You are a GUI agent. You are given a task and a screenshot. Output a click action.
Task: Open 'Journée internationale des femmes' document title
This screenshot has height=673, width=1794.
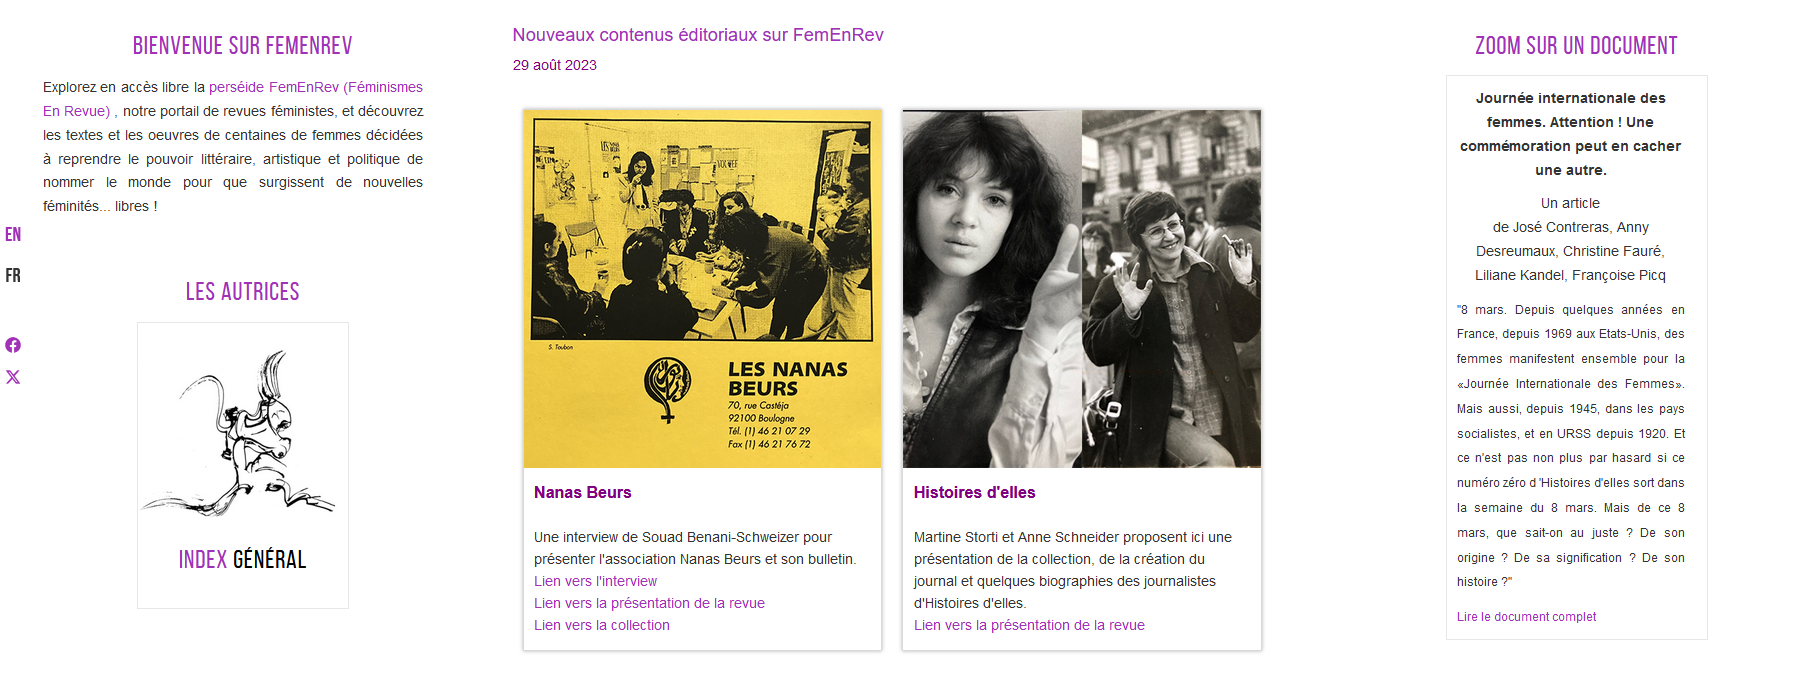(1570, 134)
